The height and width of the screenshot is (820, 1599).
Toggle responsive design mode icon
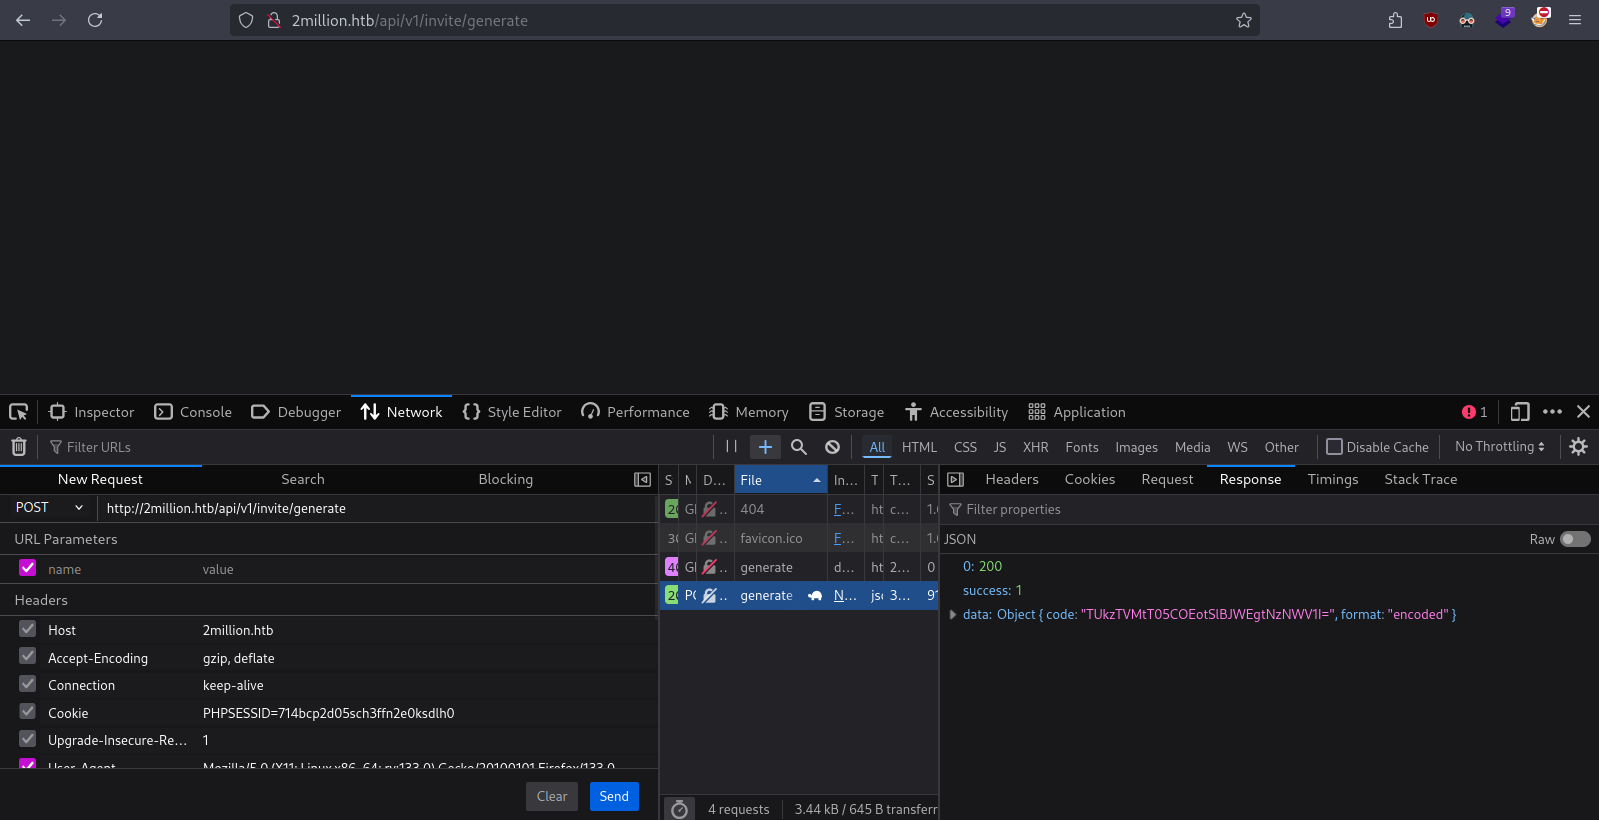tap(1520, 412)
